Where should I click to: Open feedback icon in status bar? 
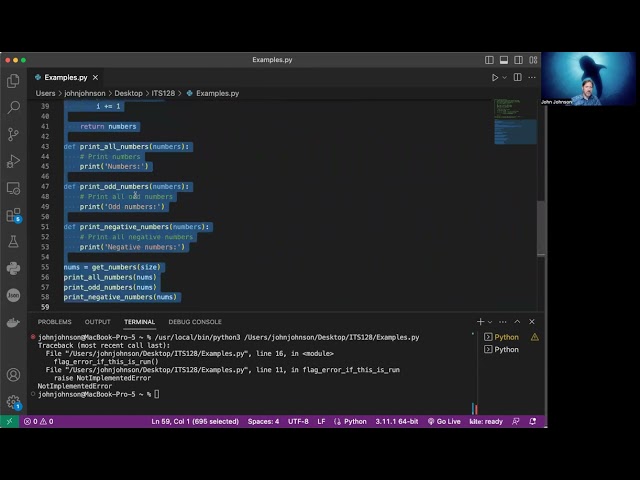[516, 422]
